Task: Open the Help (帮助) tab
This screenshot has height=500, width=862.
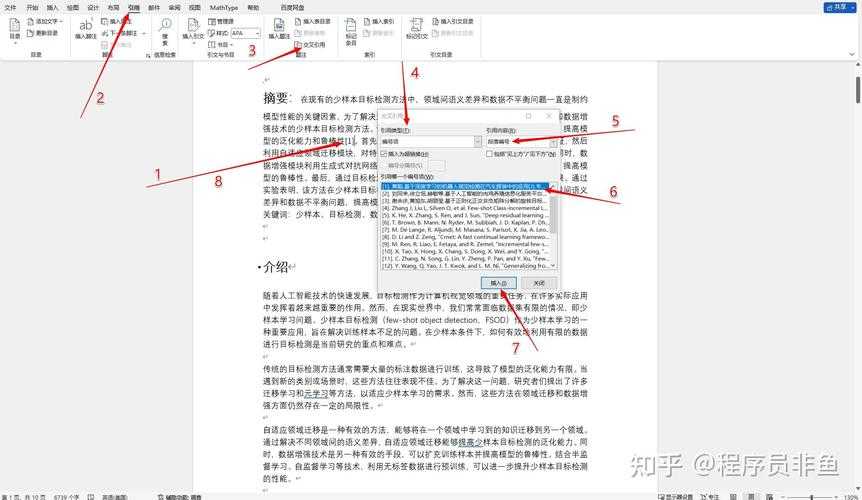Action: click(x=253, y=8)
